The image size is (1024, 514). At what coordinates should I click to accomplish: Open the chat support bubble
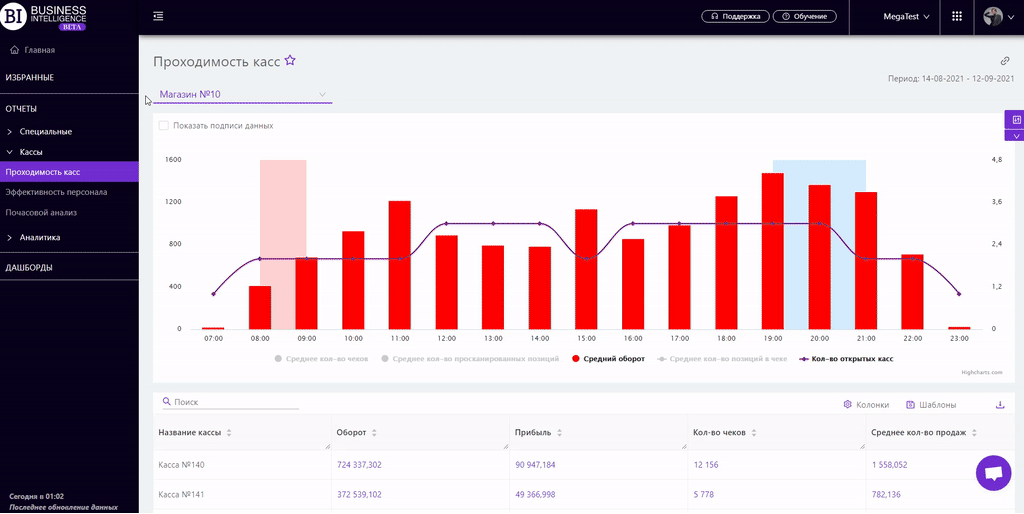tap(993, 474)
